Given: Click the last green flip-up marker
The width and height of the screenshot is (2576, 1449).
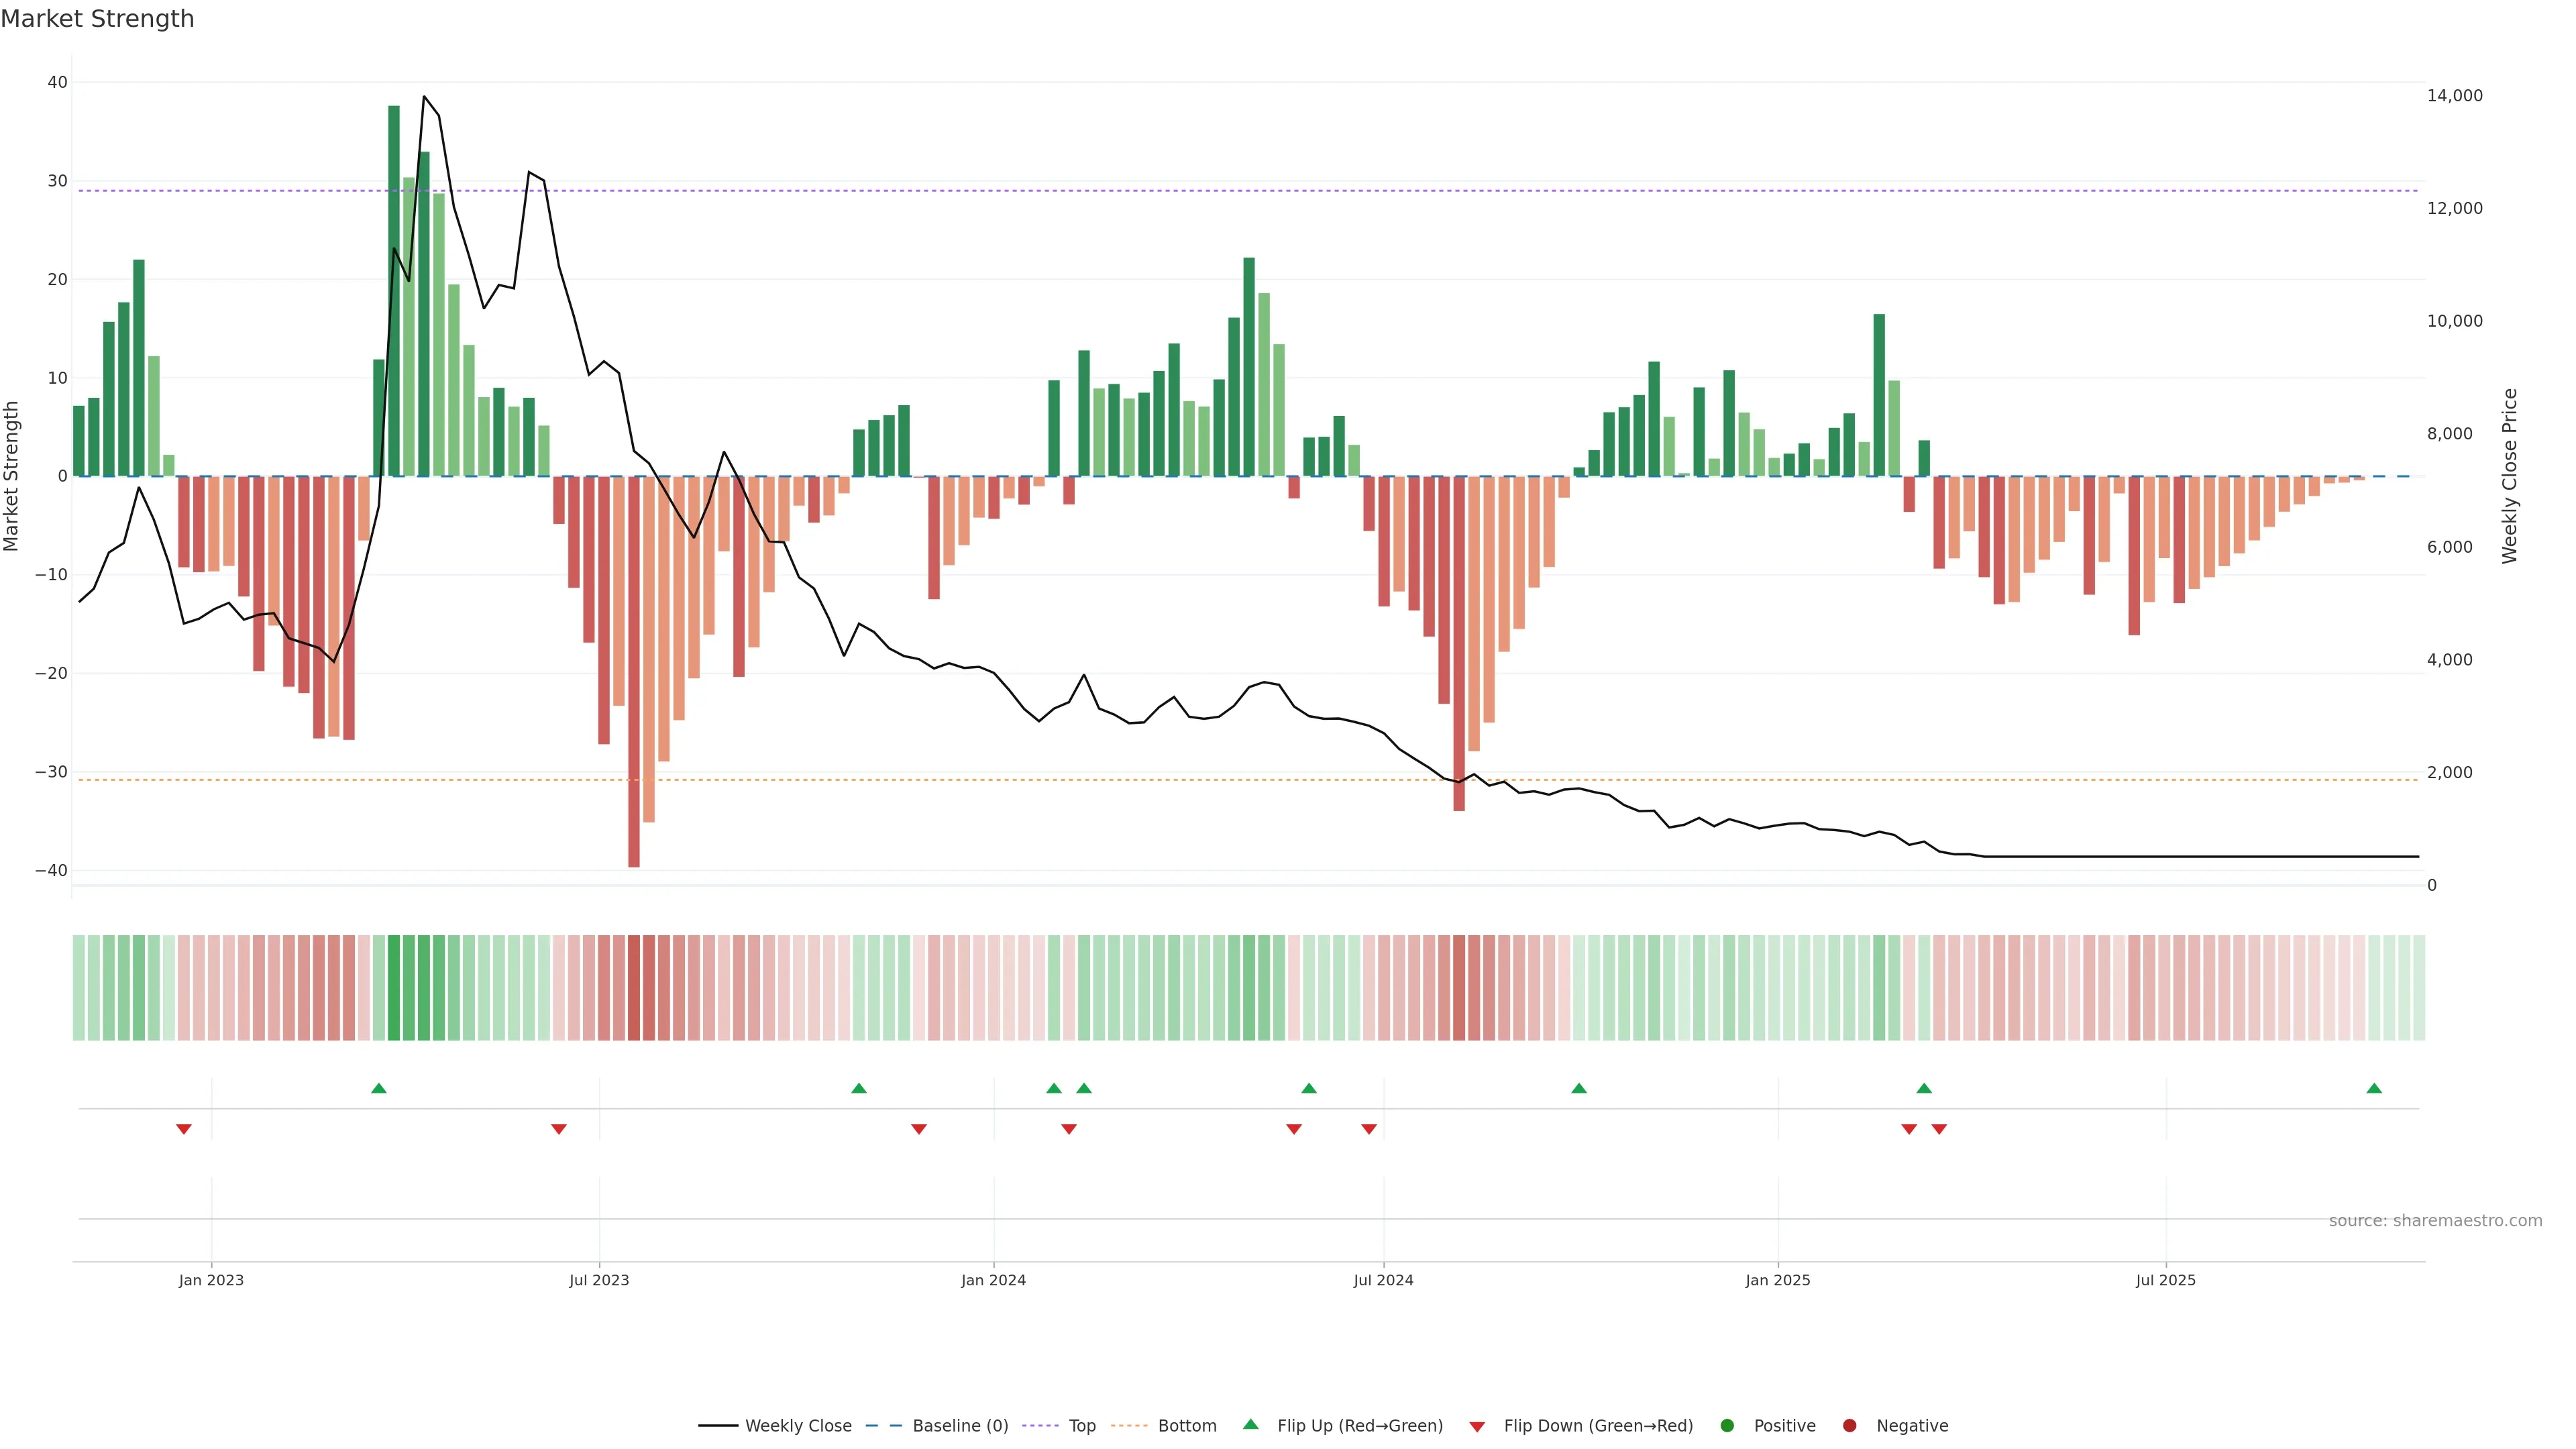Looking at the screenshot, I should click(2374, 1088).
